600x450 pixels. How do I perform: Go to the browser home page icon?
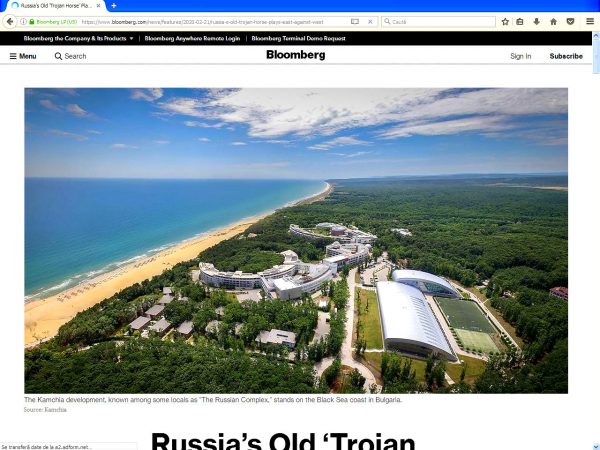553,21
